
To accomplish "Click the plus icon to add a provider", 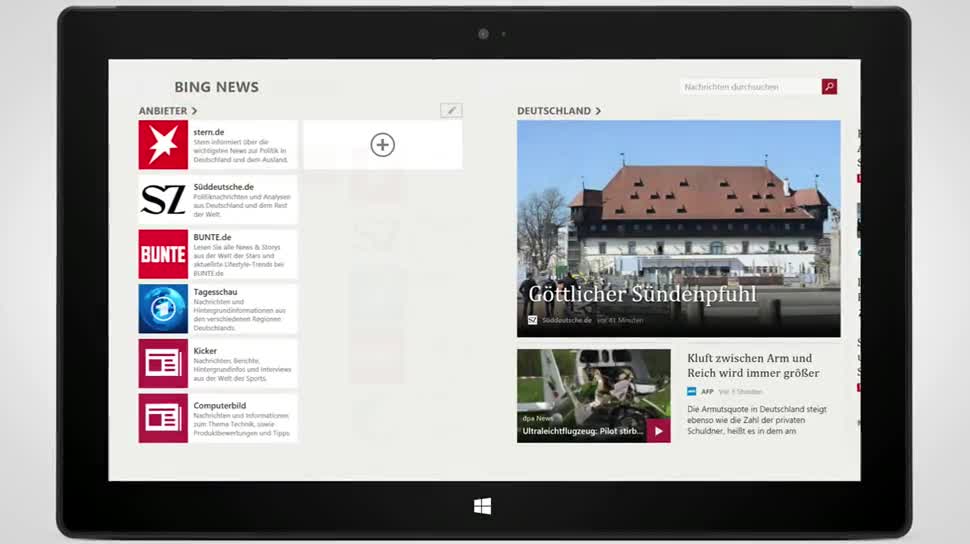I will [x=382, y=145].
